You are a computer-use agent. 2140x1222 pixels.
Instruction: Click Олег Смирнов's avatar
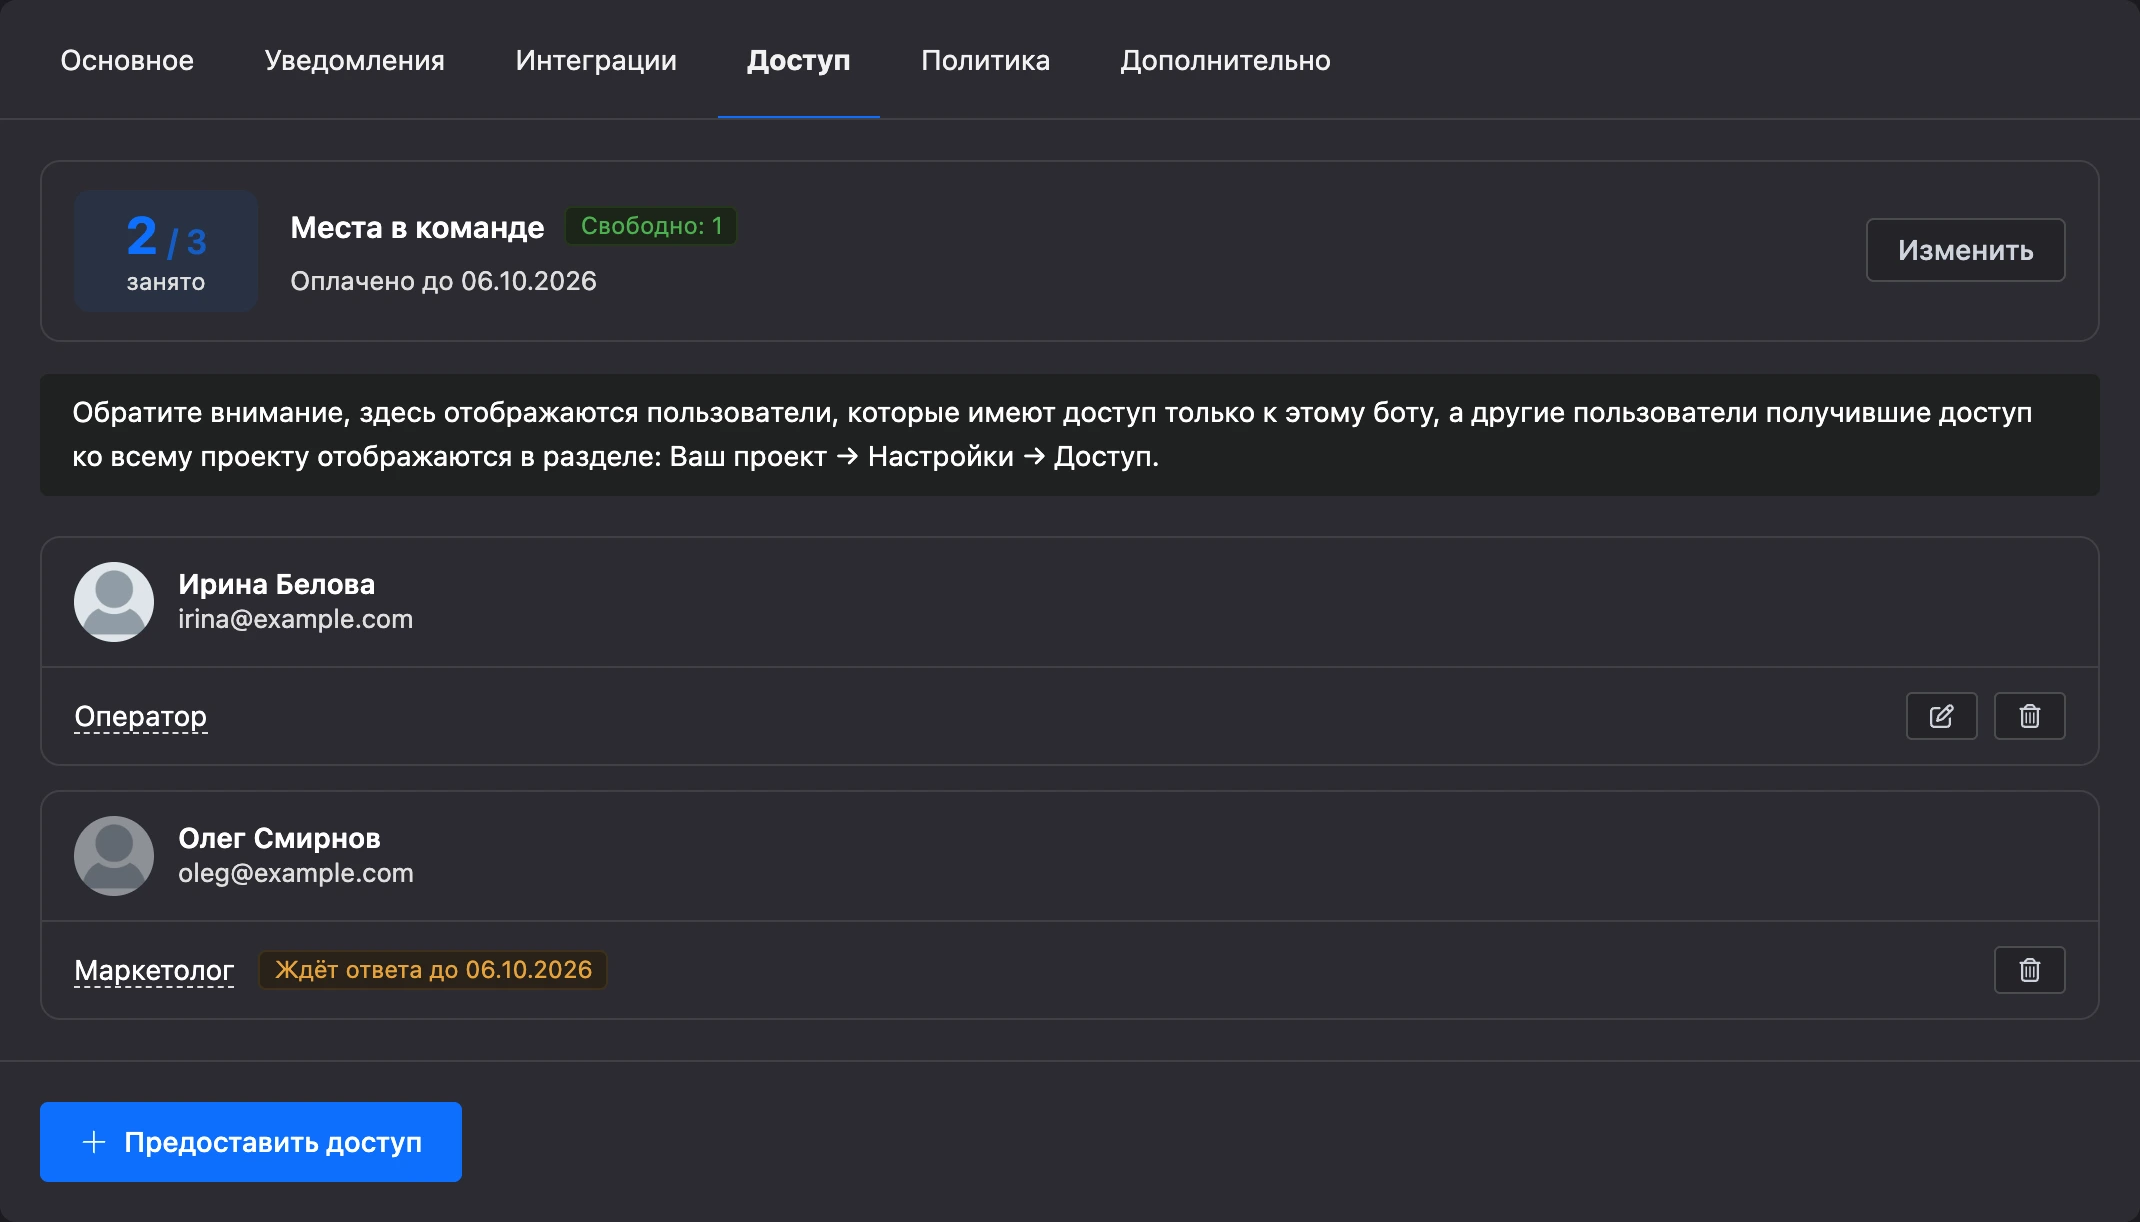(114, 856)
